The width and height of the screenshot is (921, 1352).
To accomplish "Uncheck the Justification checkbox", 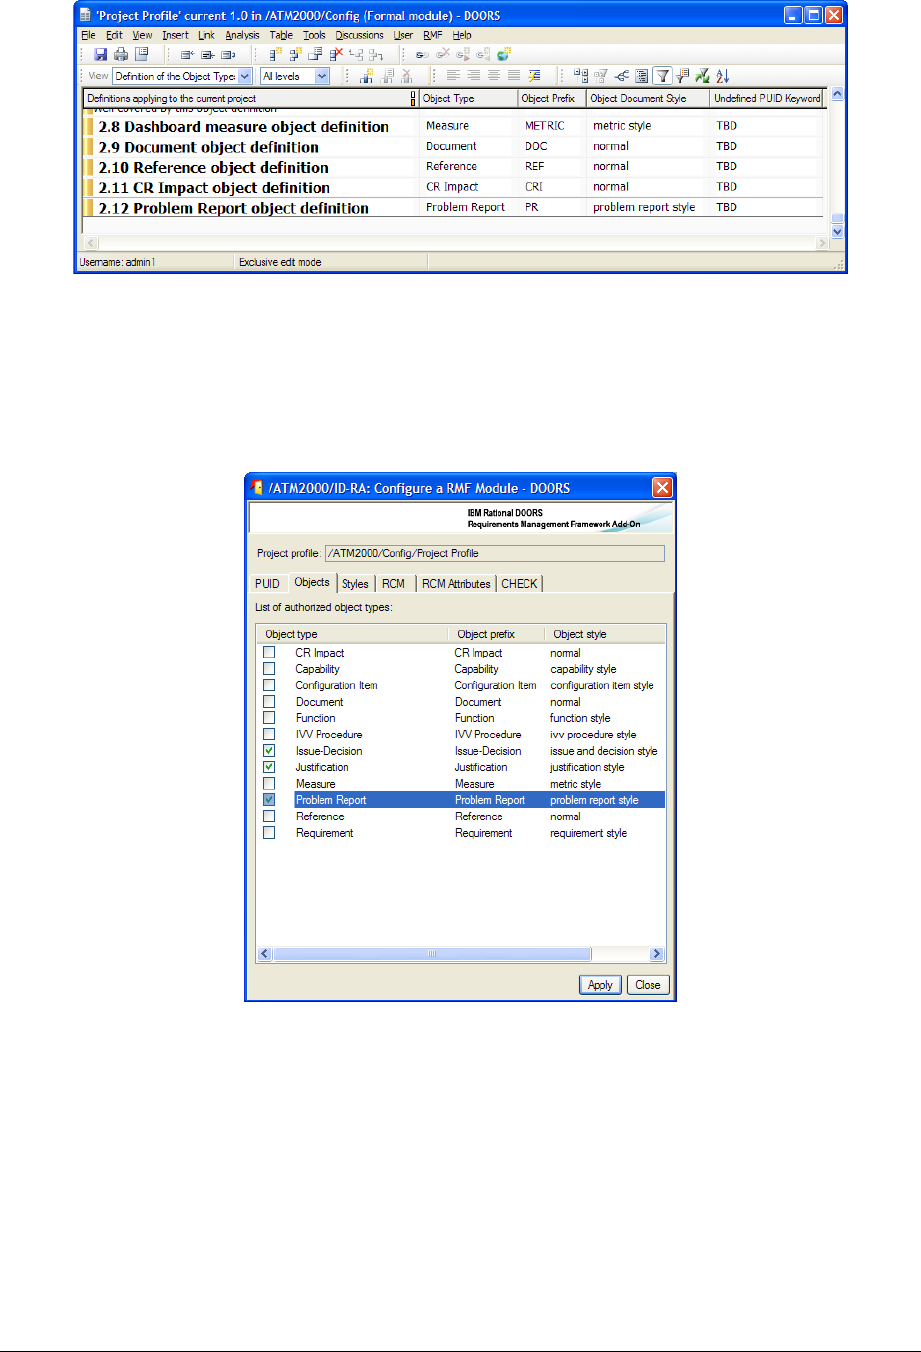I will coord(269,767).
